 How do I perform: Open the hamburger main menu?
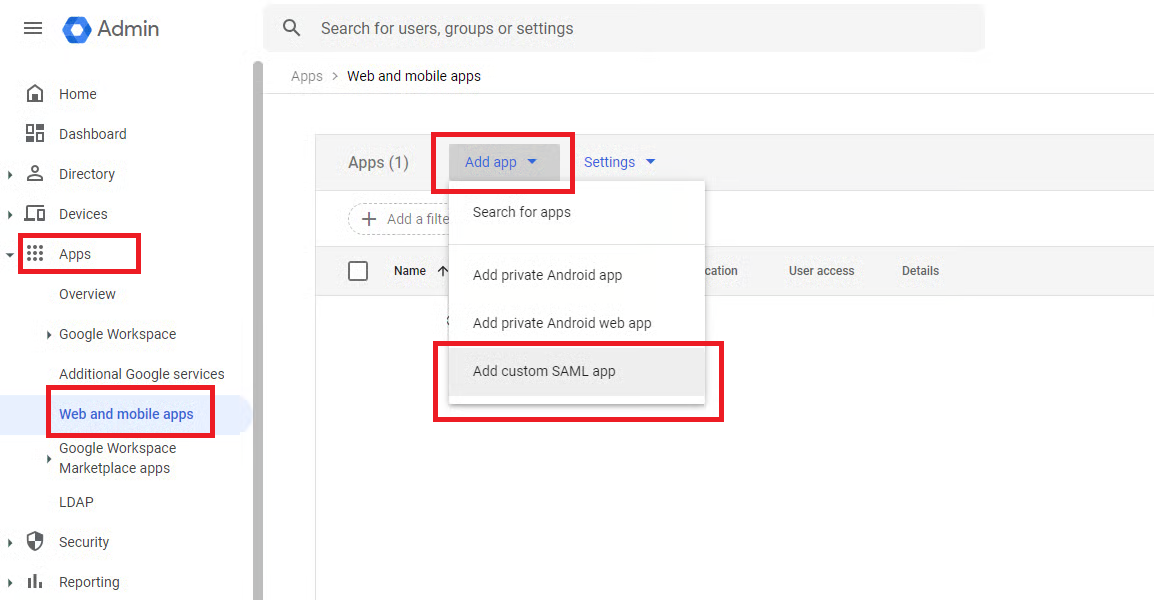(x=33, y=28)
